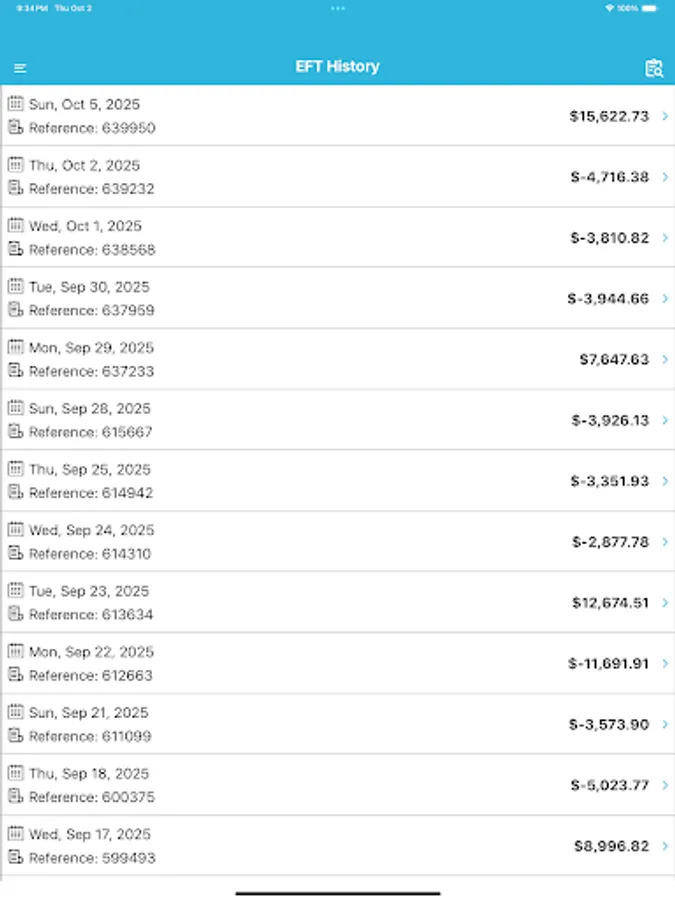The width and height of the screenshot is (675, 900).
Task: Click the calendar icon beside Wed, Oct 1, 2025
Action: [x=15, y=225]
